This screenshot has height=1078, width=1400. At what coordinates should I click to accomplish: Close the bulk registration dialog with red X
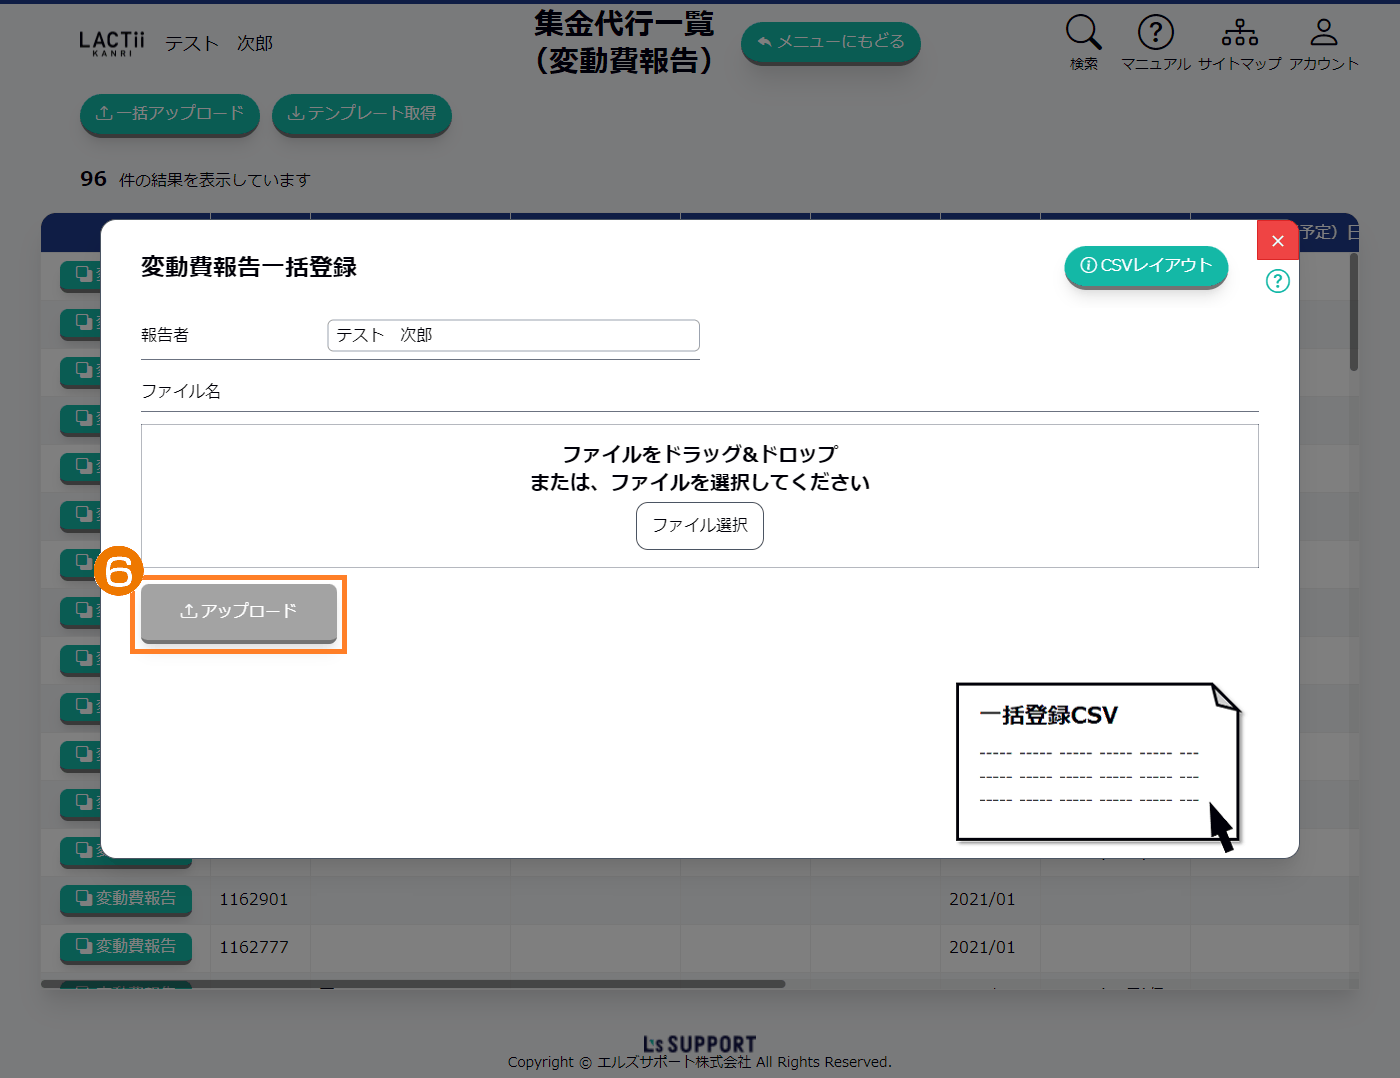(1277, 241)
